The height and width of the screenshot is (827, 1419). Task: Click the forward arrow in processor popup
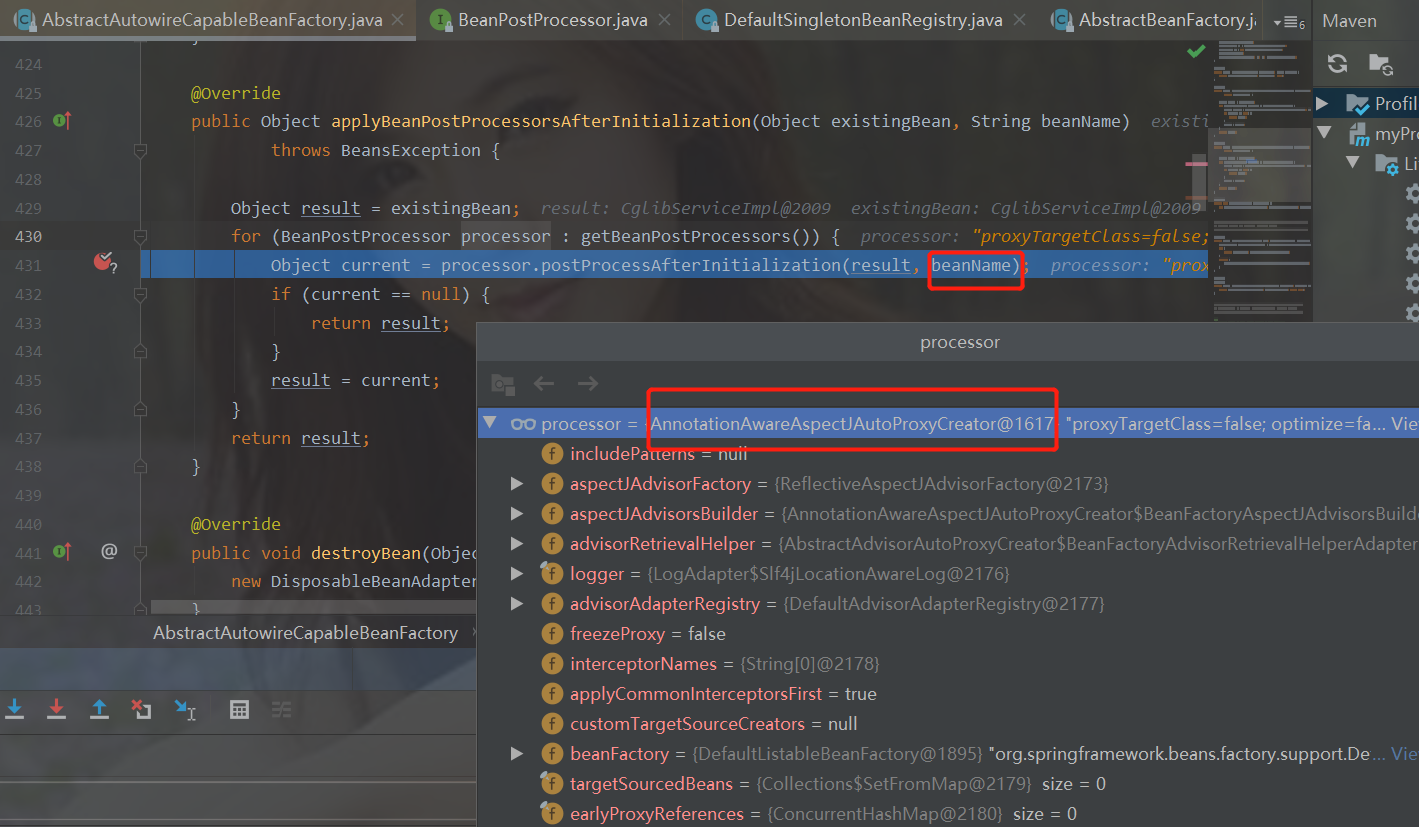588,383
